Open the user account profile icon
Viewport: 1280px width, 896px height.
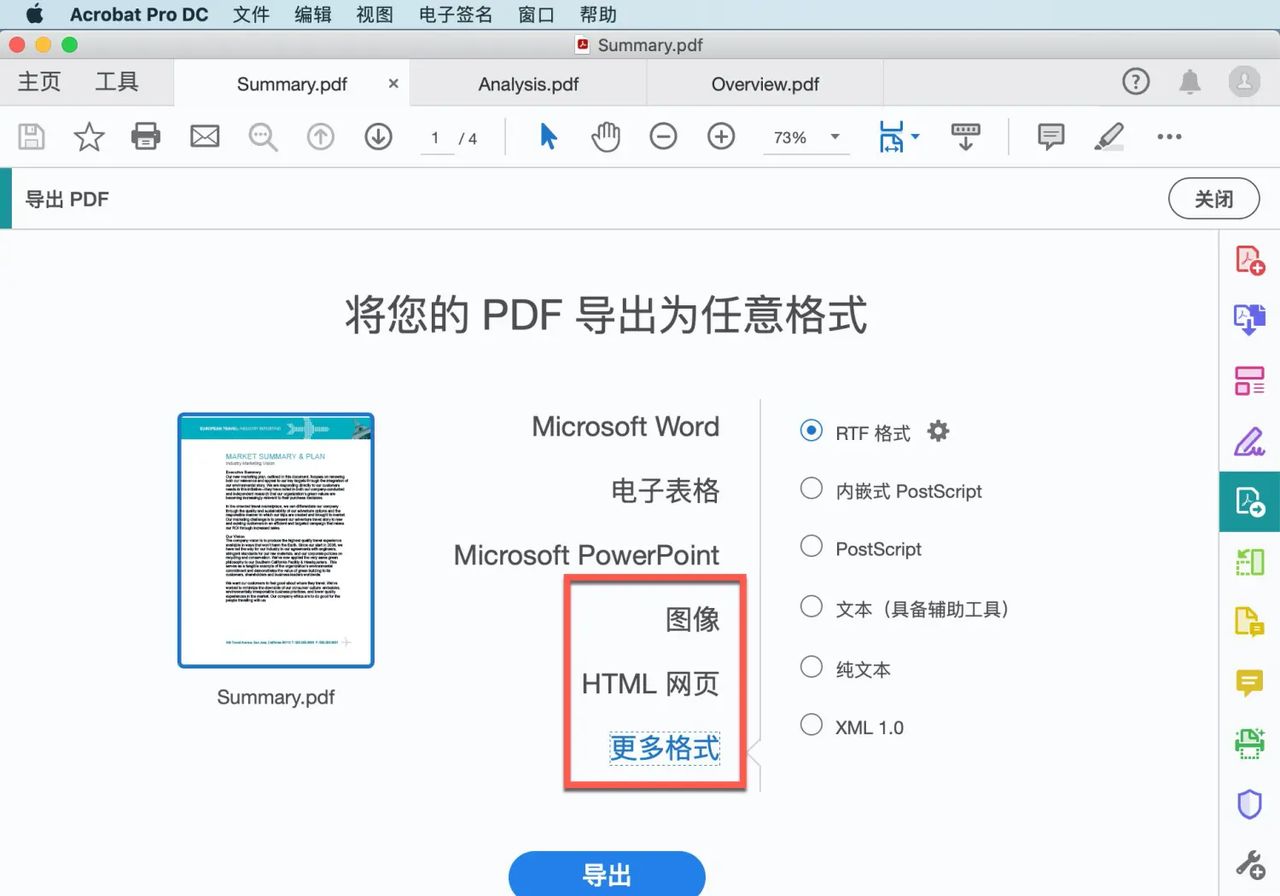(x=1244, y=82)
